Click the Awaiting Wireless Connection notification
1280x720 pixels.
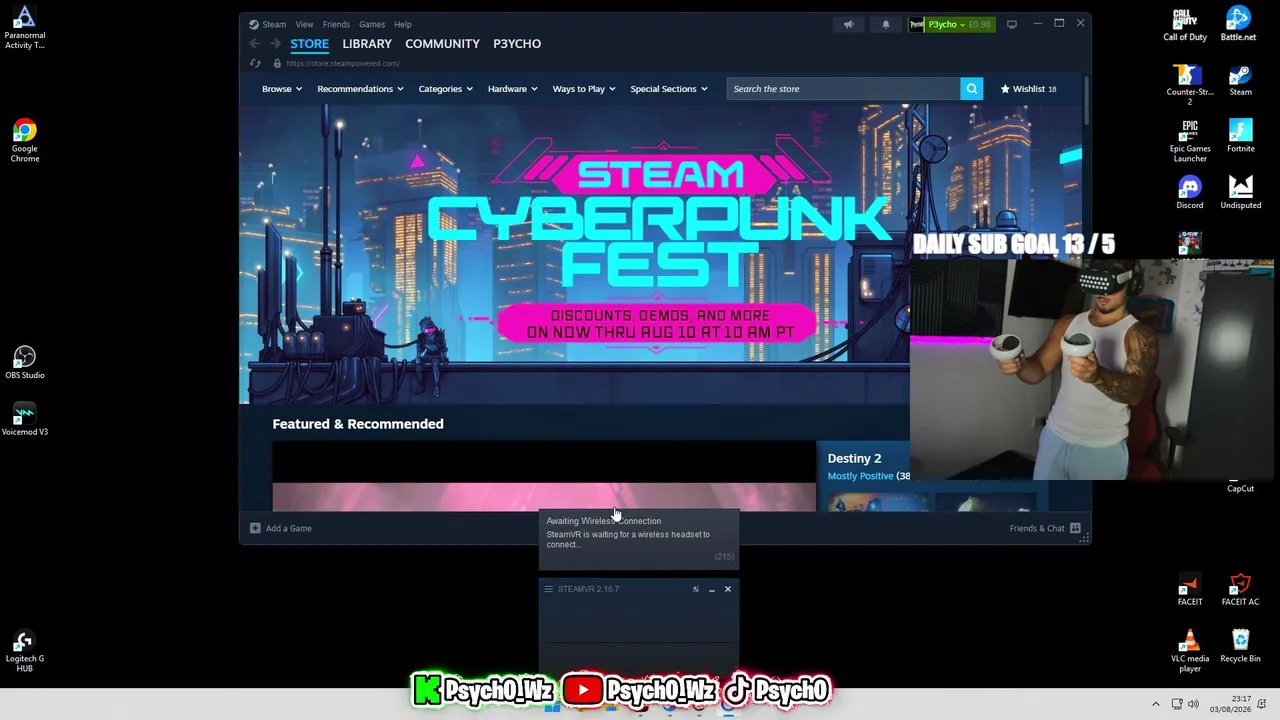pyautogui.click(x=639, y=538)
